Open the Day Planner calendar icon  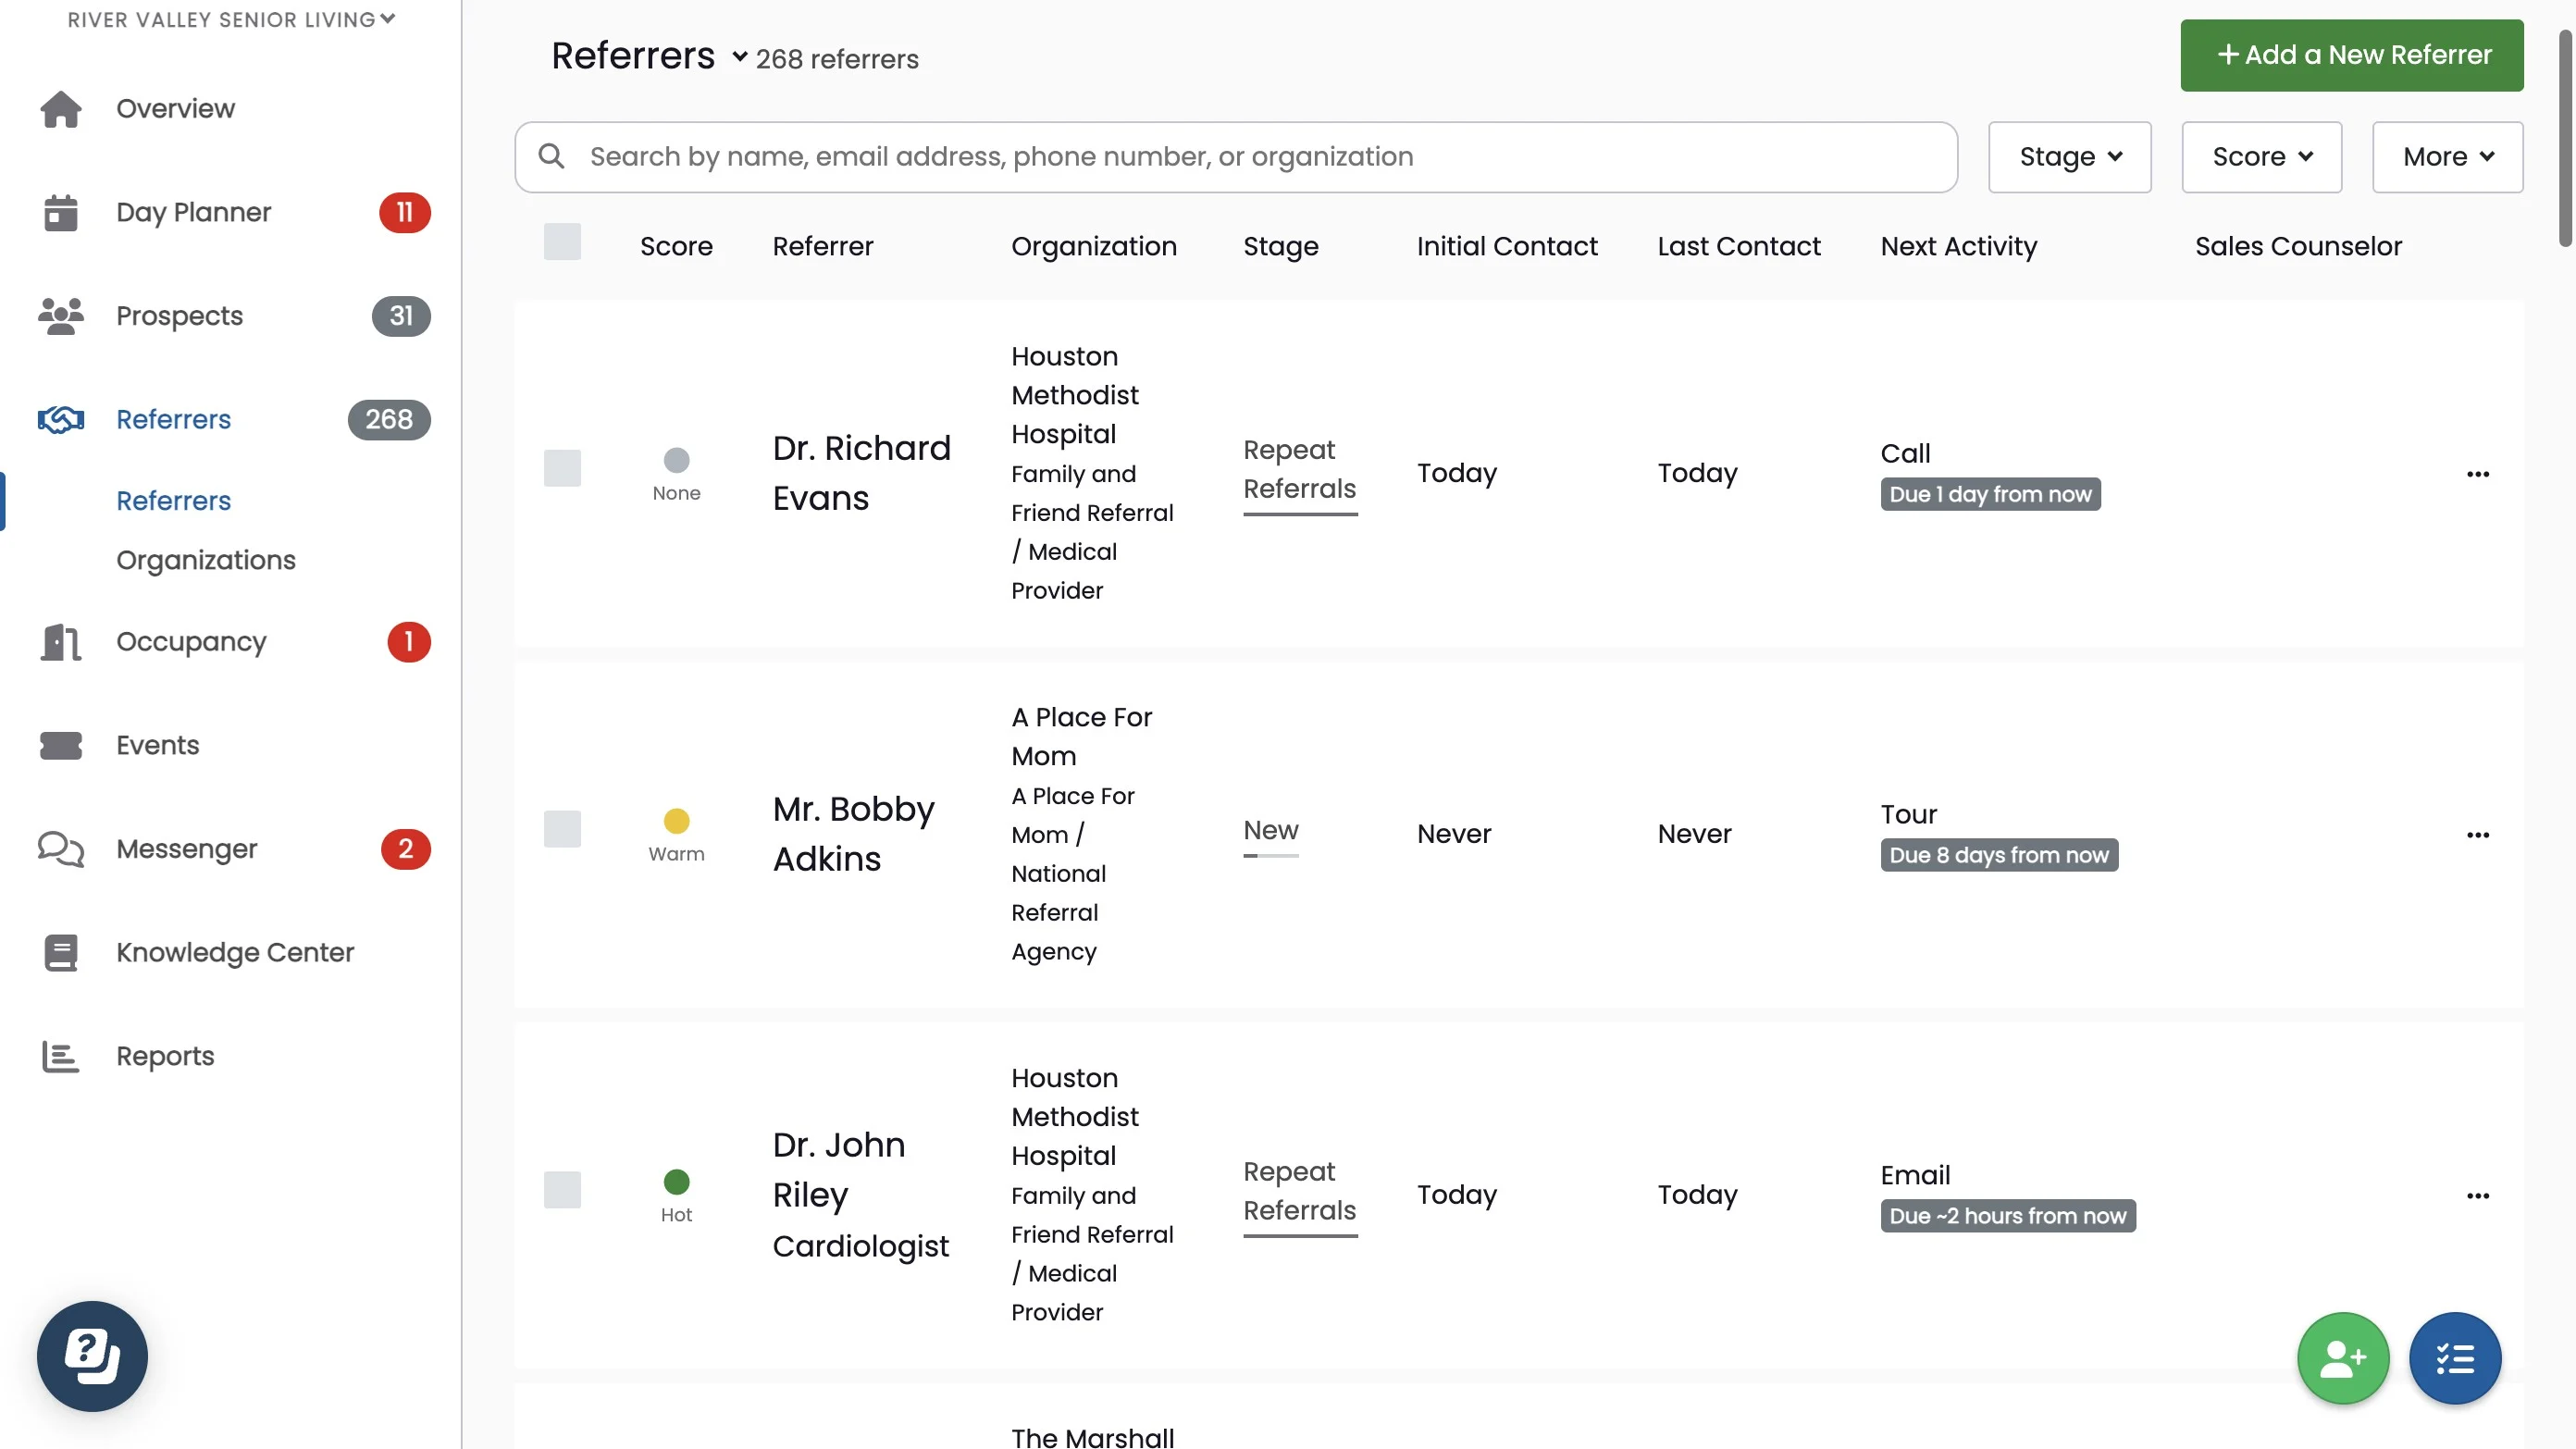click(60, 213)
